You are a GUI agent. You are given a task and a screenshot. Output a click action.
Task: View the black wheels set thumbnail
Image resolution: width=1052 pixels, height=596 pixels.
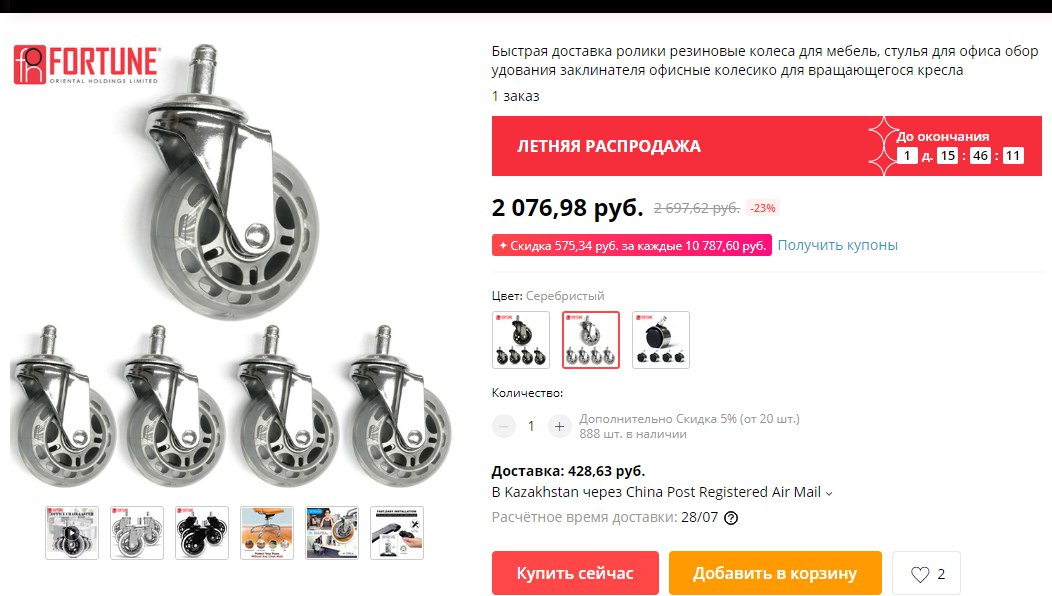pos(202,533)
